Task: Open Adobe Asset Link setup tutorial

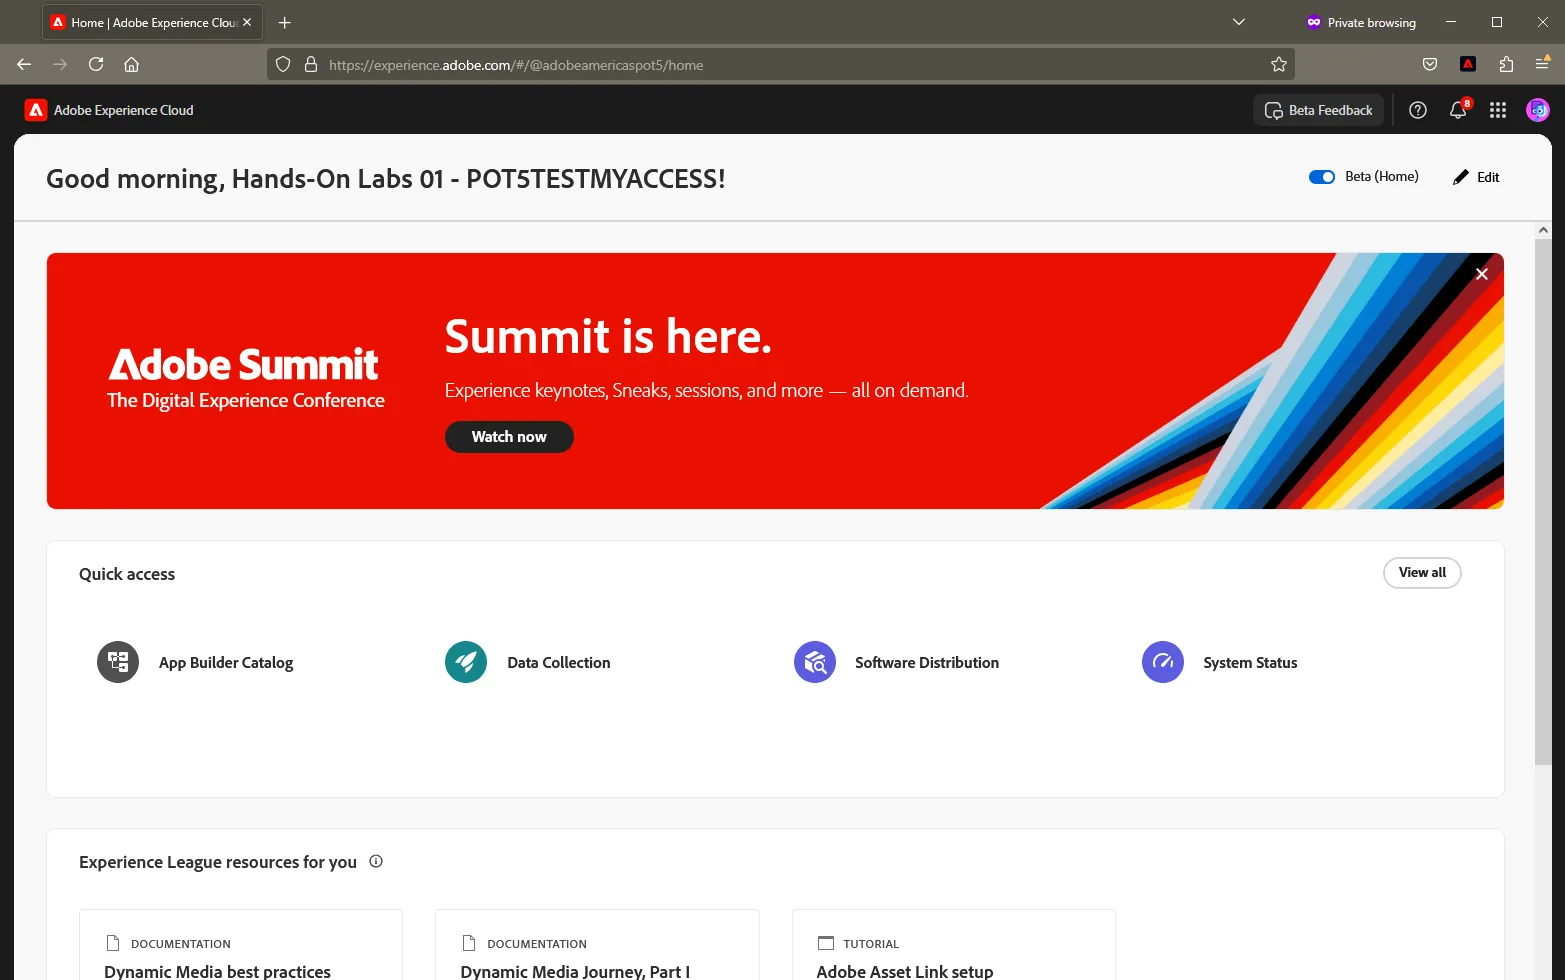Action: pos(953,945)
